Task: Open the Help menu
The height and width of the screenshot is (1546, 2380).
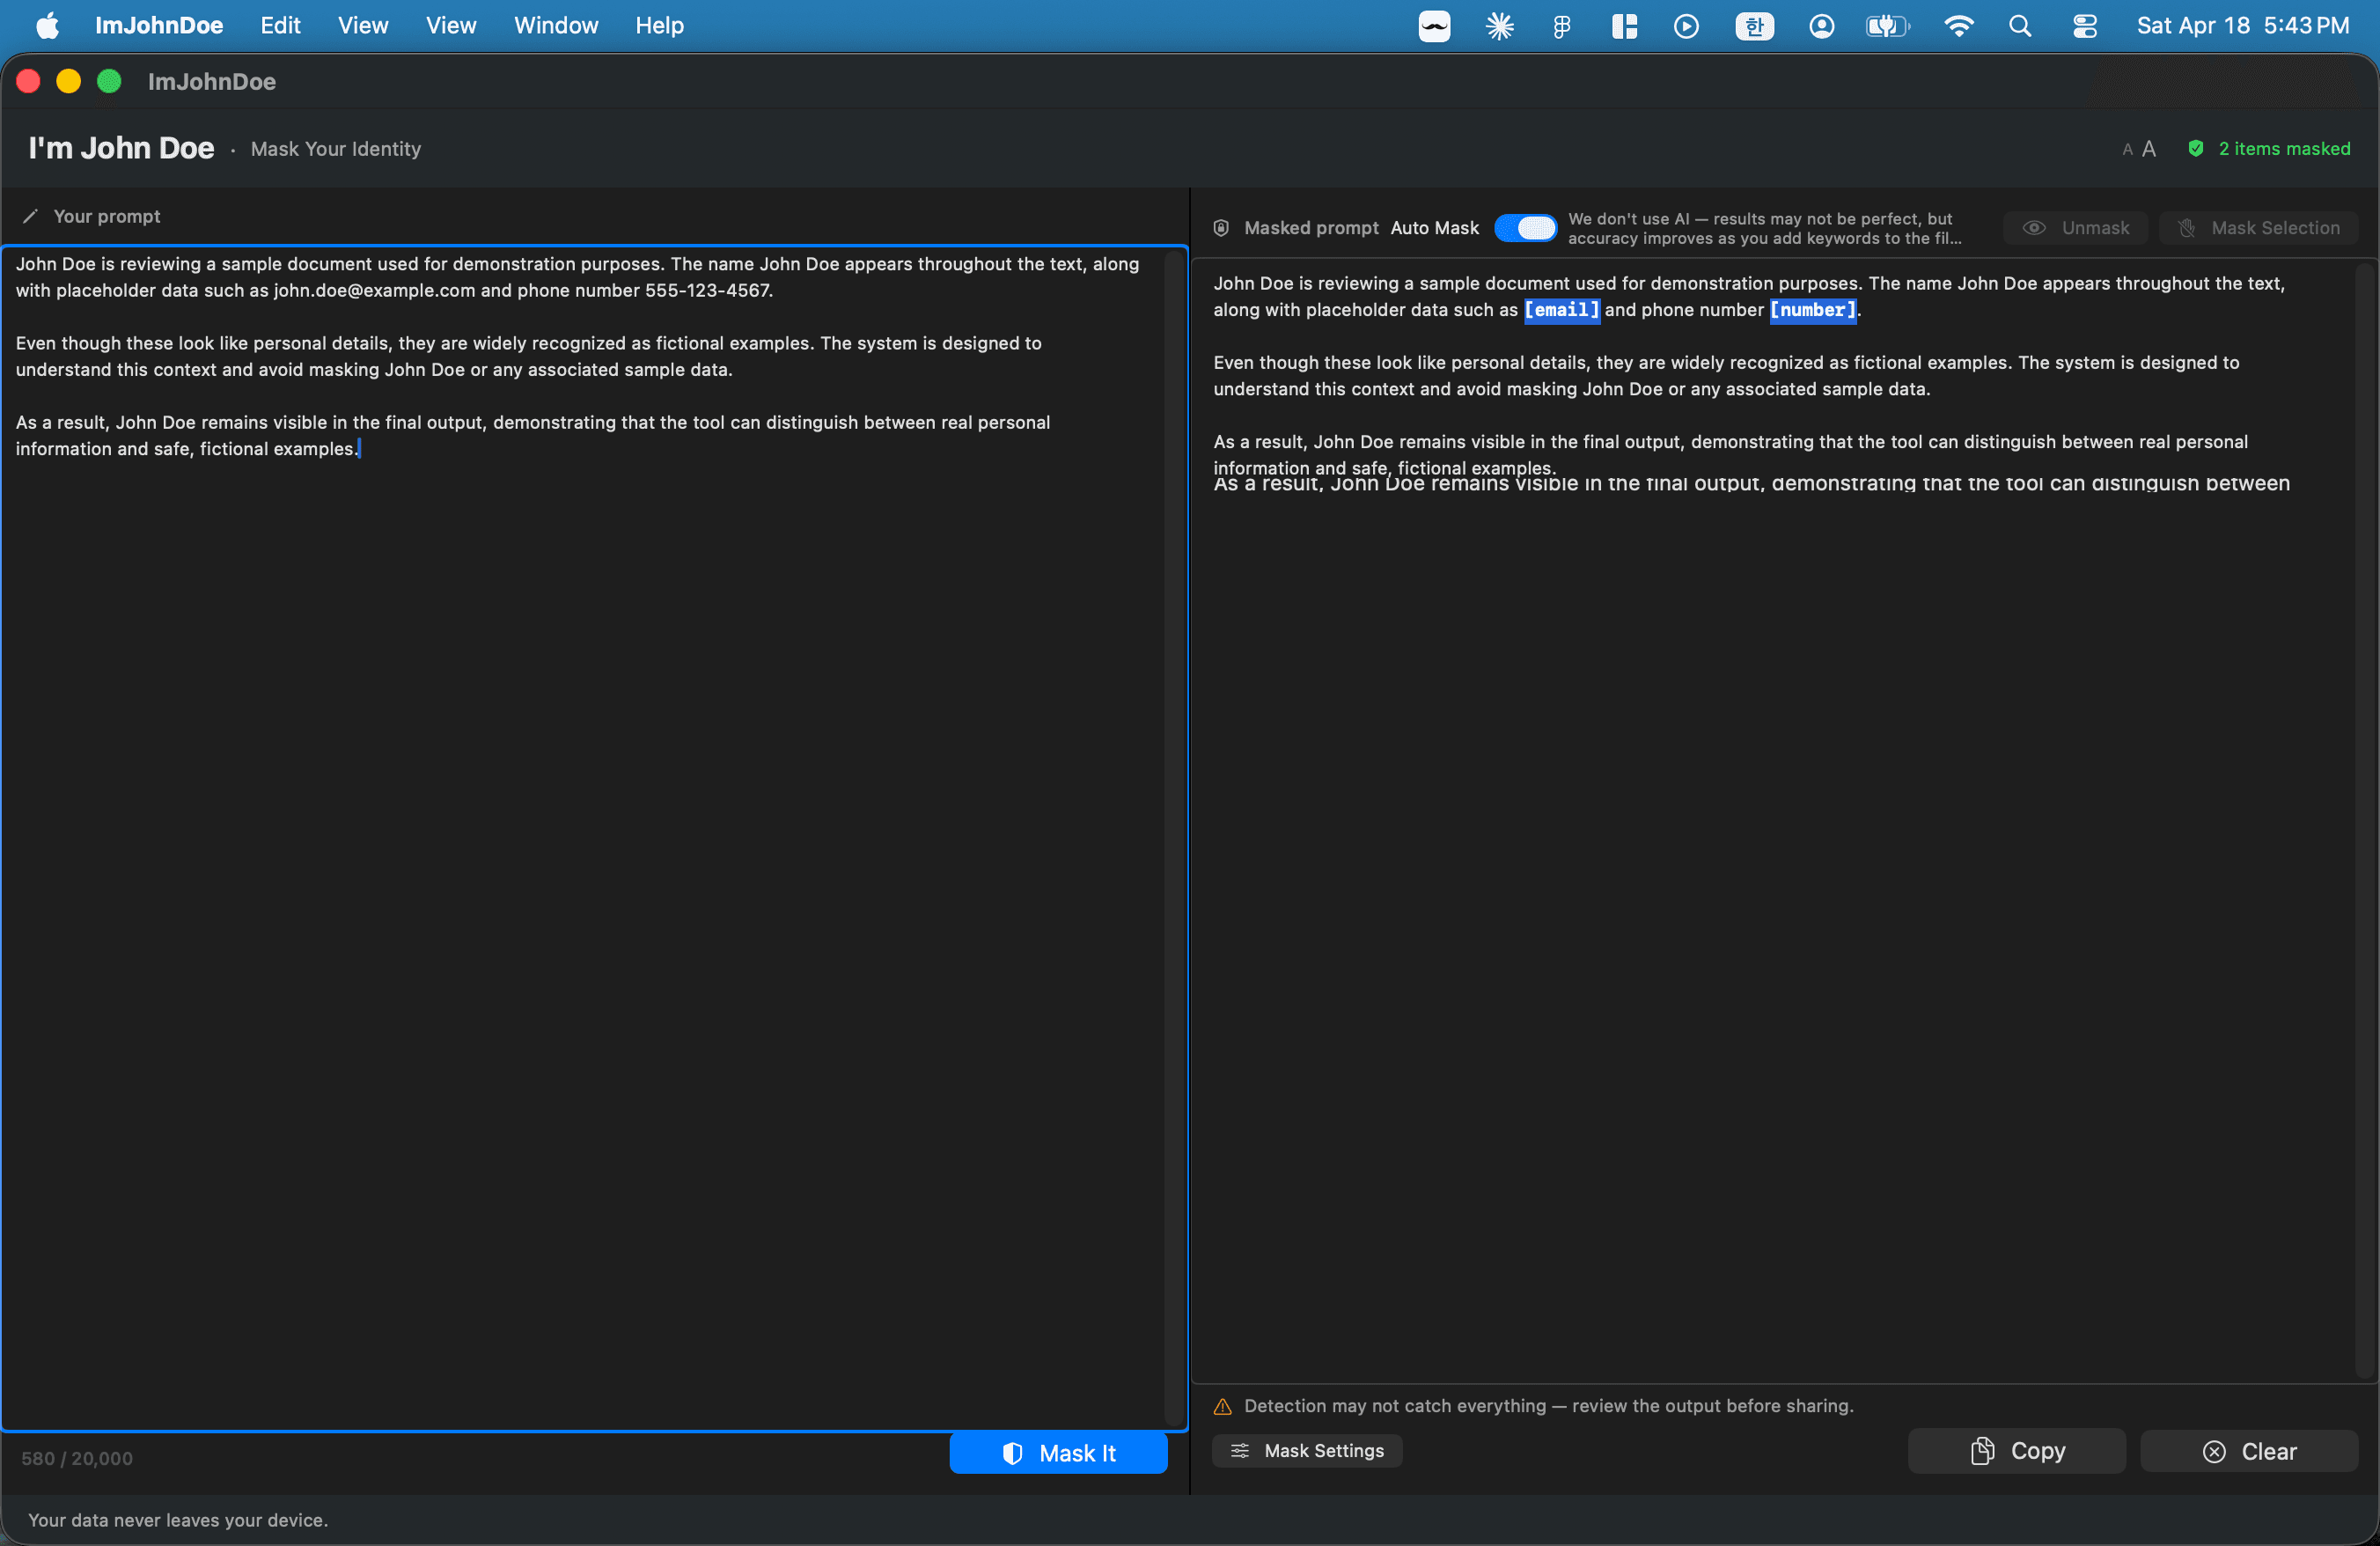Action: click(x=658, y=25)
